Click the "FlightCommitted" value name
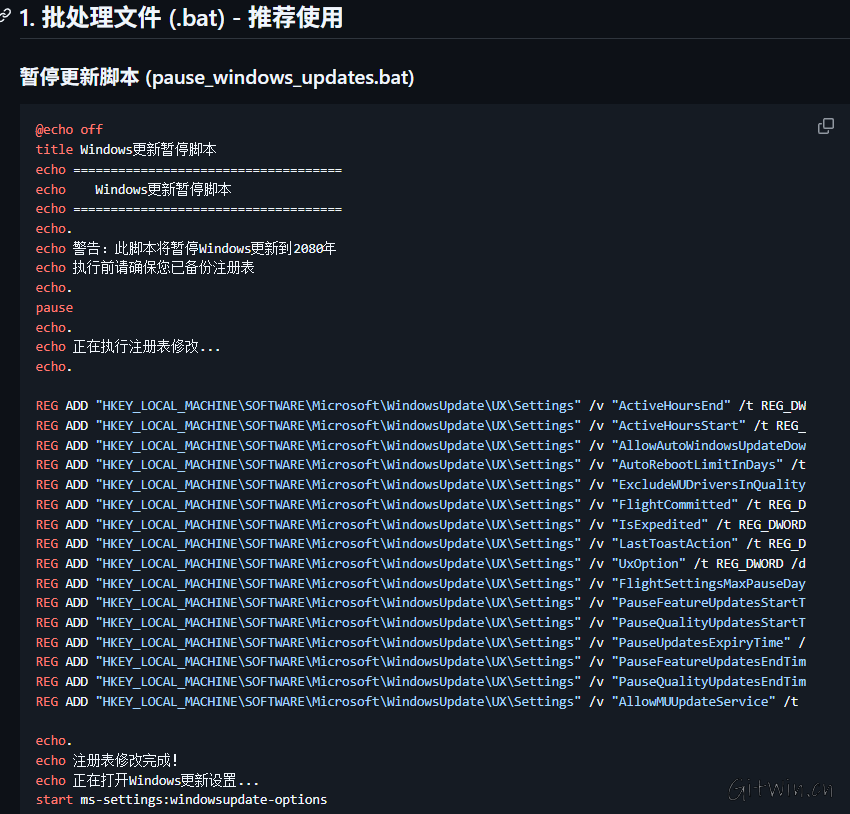This screenshot has width=850, height=814. (675, 504)
